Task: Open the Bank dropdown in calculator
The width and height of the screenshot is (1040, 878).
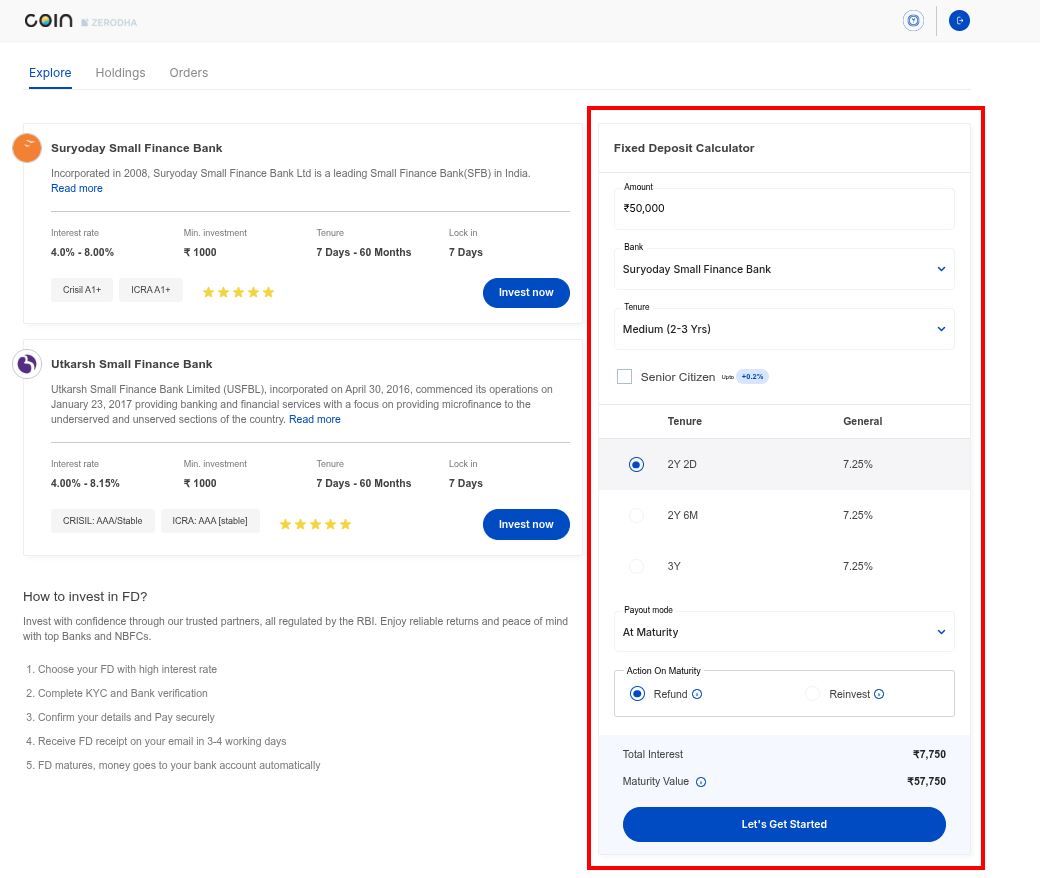Action: [783, 269]
